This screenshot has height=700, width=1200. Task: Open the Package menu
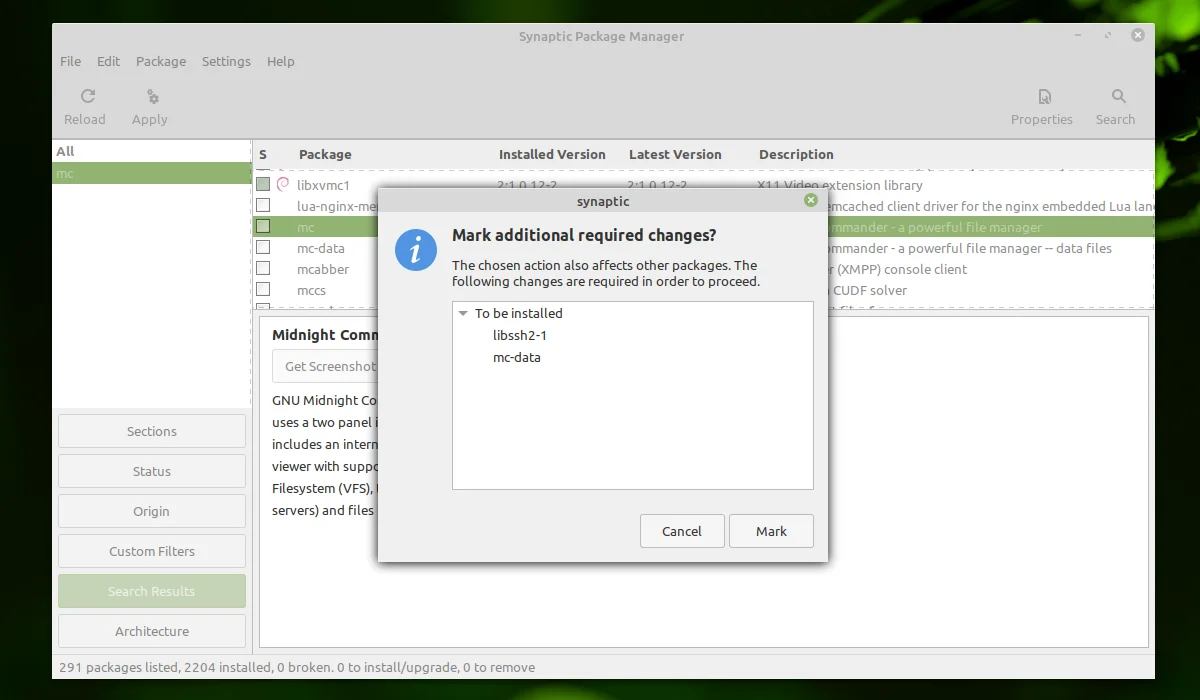click(161, 61)
